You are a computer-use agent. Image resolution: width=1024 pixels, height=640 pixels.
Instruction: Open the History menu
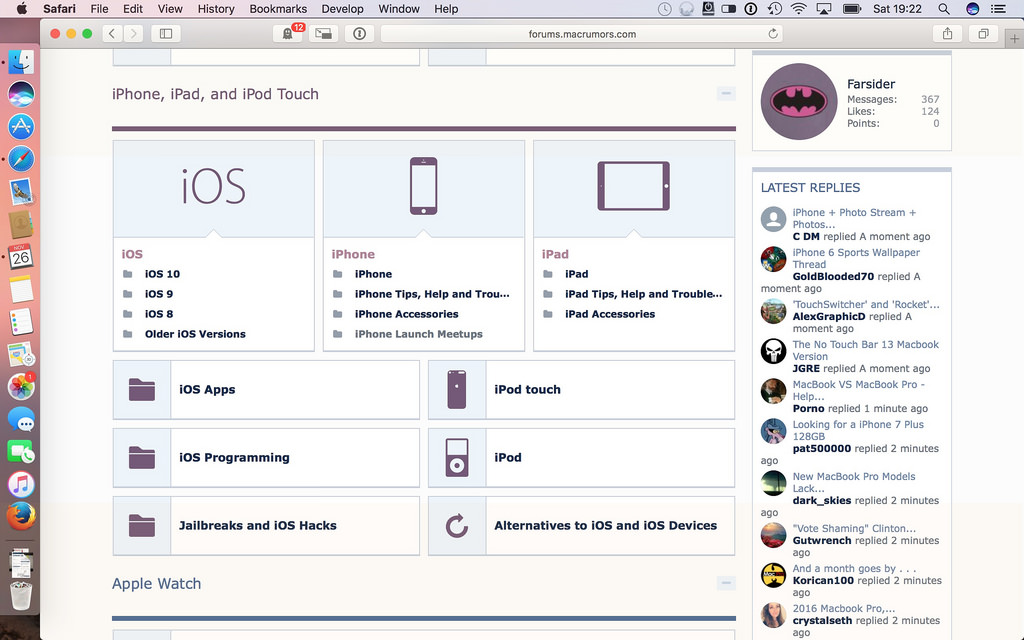tap(216, 9)
